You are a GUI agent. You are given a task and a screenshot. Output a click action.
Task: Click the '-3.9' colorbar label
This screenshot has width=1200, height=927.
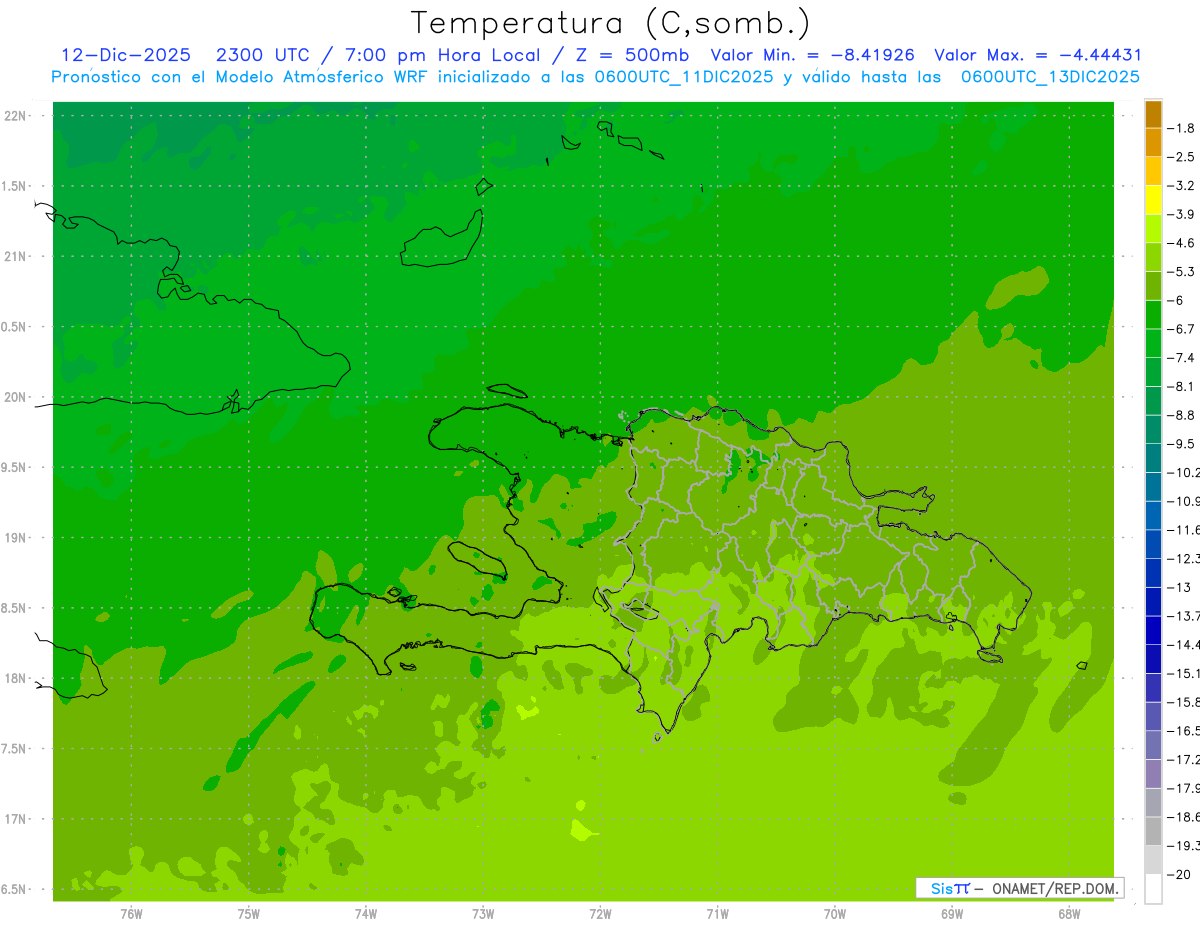[1182, 214]
